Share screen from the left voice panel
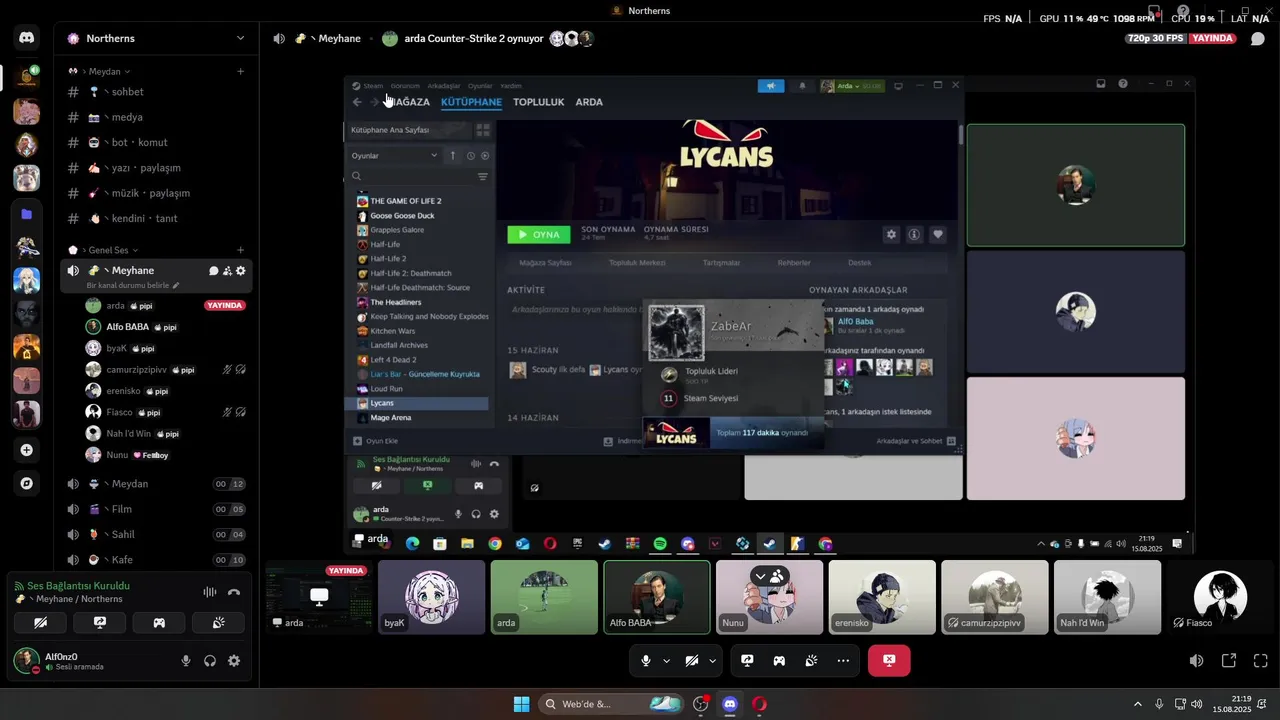 [x=100, y=622]
